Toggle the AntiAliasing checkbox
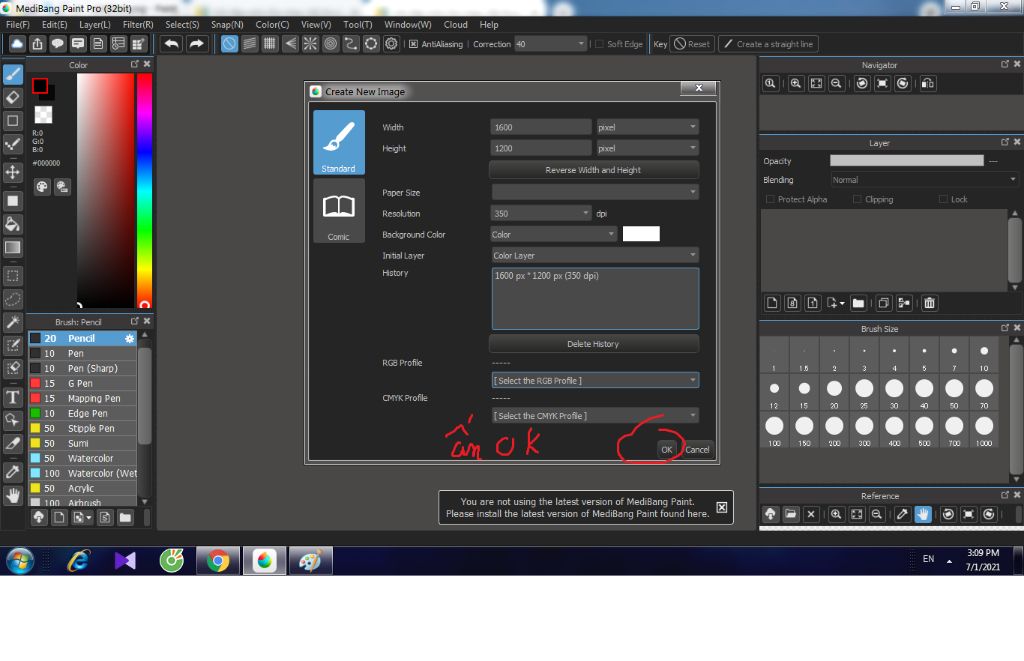The height and width of the screenshot is (661, 1024). tap(413, 44)
